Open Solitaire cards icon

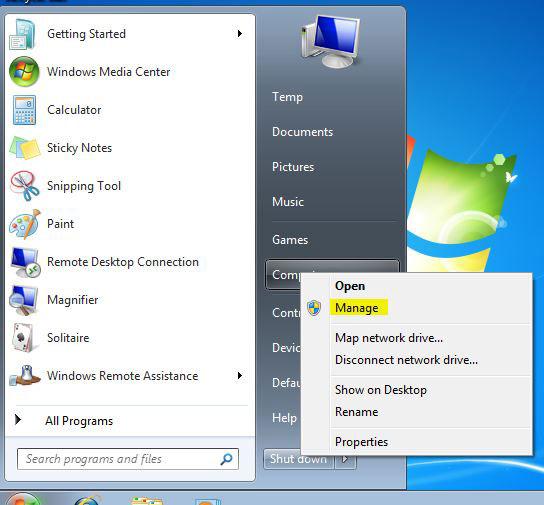[23, 337]
